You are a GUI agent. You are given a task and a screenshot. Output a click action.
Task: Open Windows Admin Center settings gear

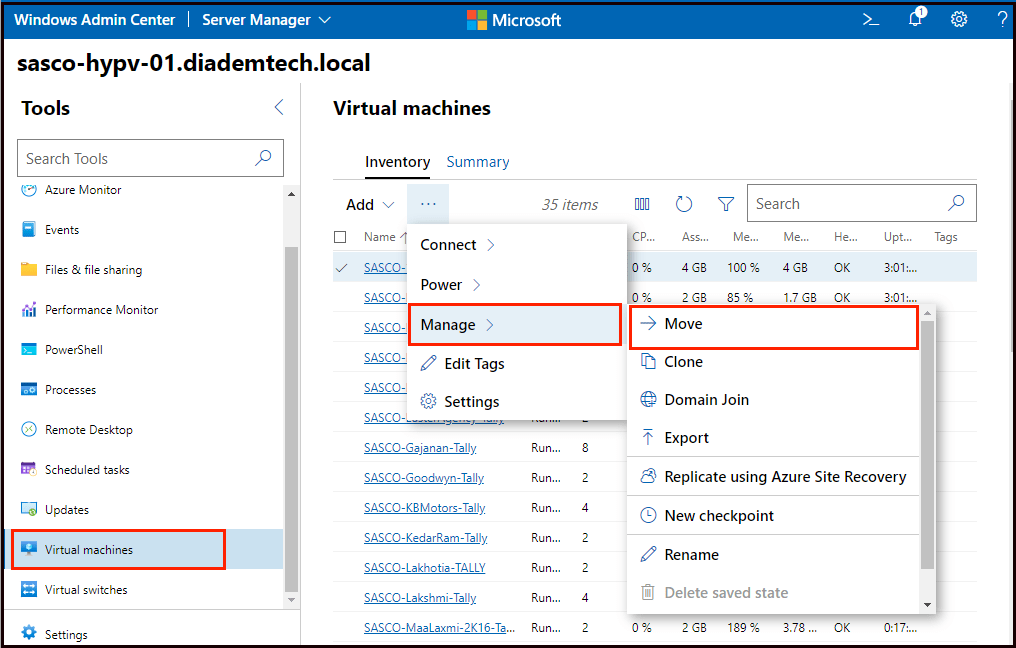point(958,19)
